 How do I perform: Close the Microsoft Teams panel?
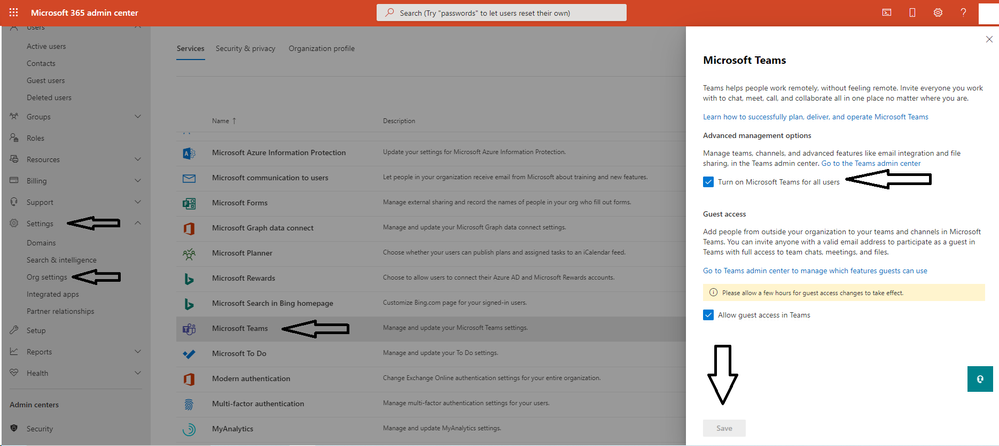tap(989, 40)
